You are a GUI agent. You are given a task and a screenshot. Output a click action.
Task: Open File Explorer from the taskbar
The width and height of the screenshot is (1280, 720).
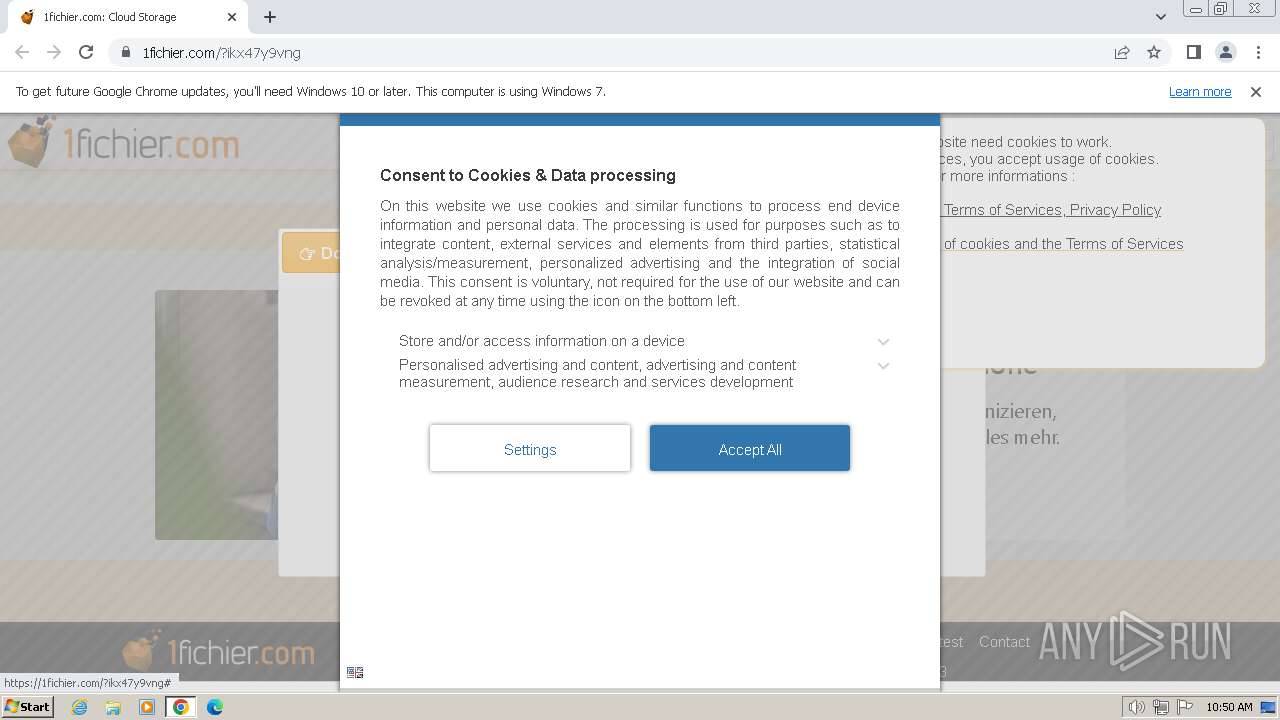tap(113, 707)
